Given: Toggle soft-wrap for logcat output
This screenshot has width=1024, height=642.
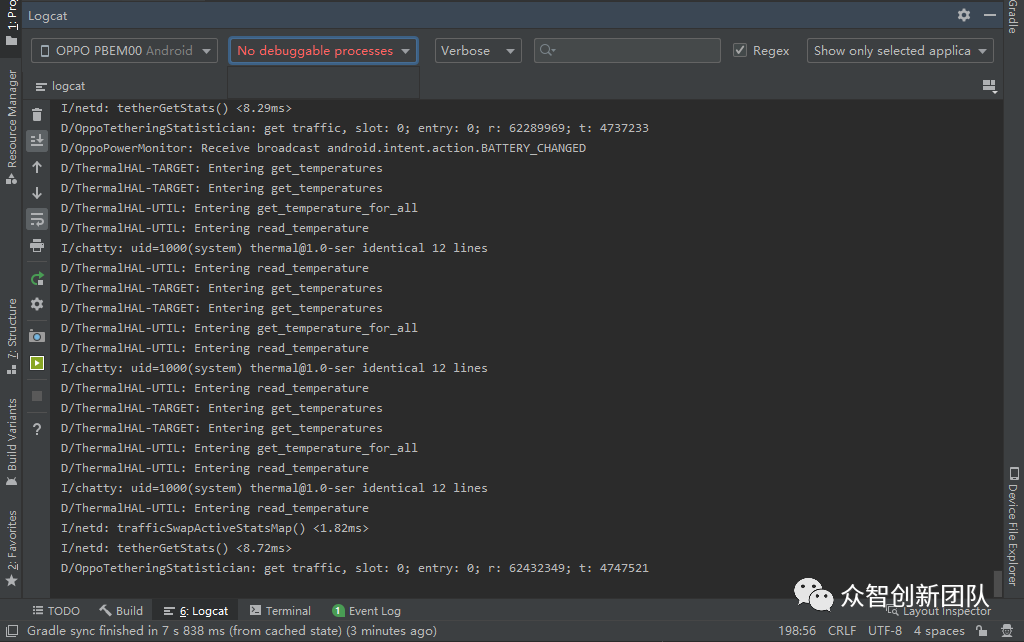Looking at the screenshot, I should click(37, 219).
